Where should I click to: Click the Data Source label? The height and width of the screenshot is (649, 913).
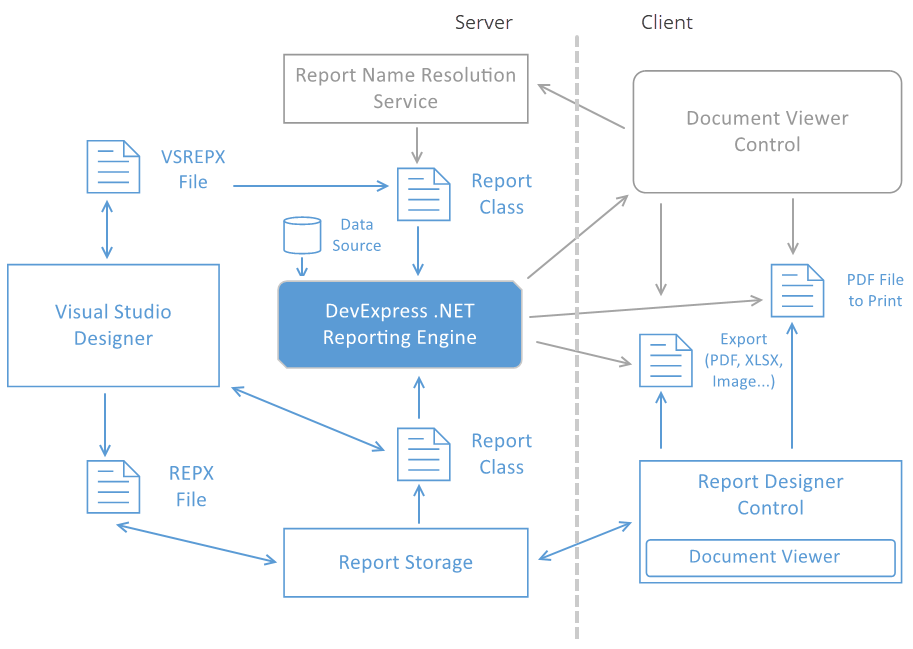(356, 235)
